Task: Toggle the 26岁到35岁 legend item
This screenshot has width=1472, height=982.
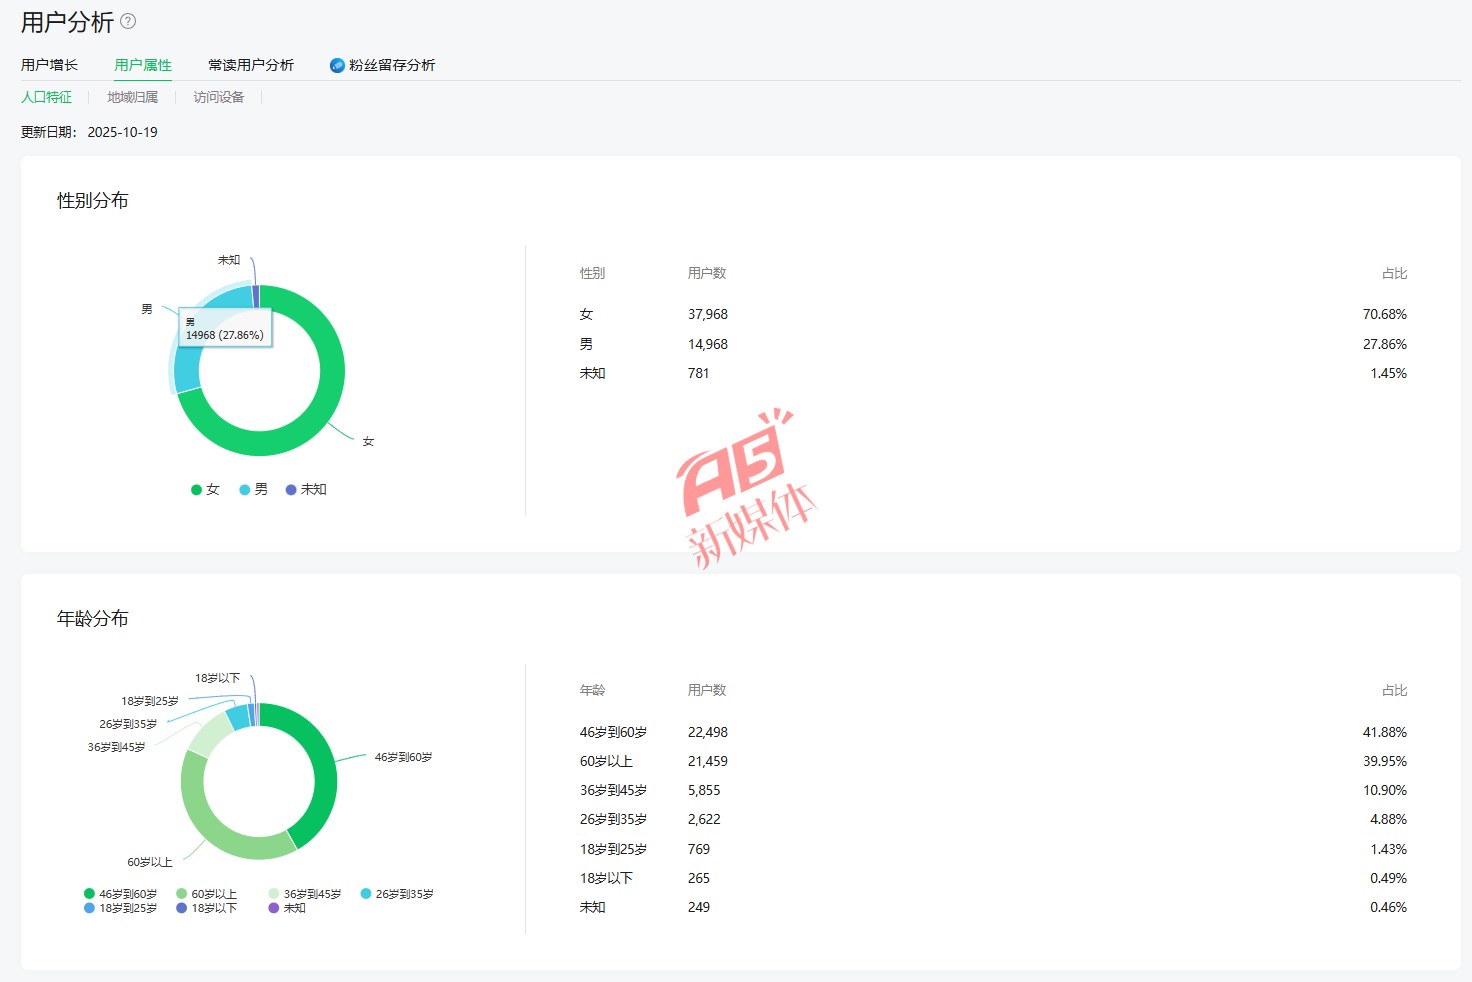Action: [x=397, y=894]
